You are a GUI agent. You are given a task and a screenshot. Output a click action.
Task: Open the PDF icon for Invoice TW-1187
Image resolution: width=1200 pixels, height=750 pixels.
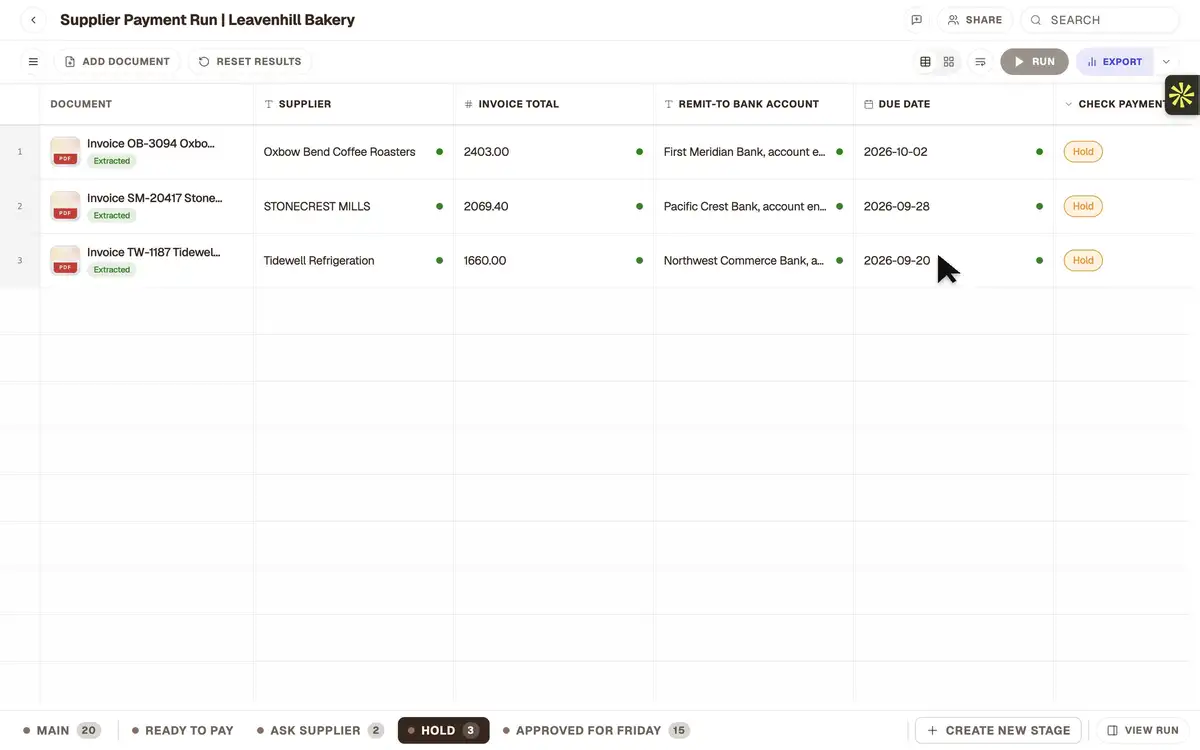65,261
